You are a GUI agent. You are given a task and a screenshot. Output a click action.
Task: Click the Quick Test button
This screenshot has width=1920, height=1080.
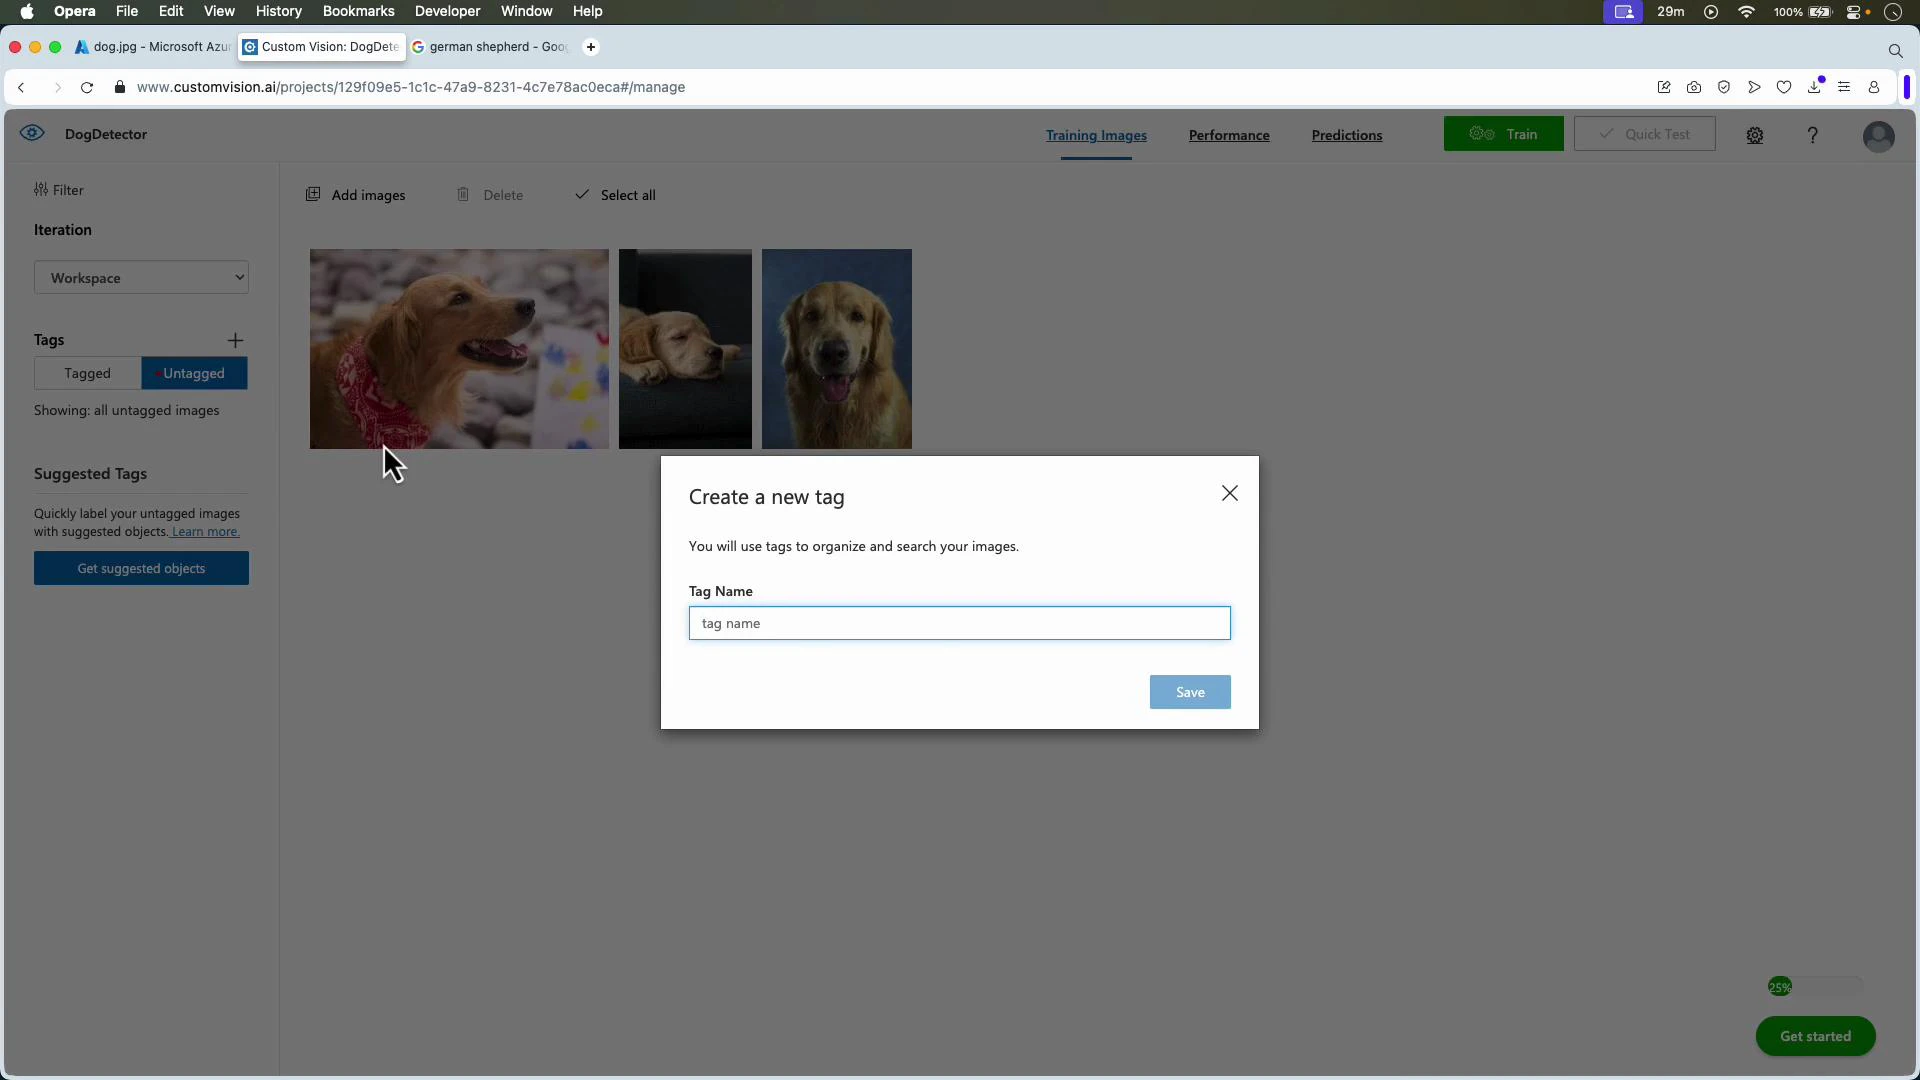click(1644, 134)
